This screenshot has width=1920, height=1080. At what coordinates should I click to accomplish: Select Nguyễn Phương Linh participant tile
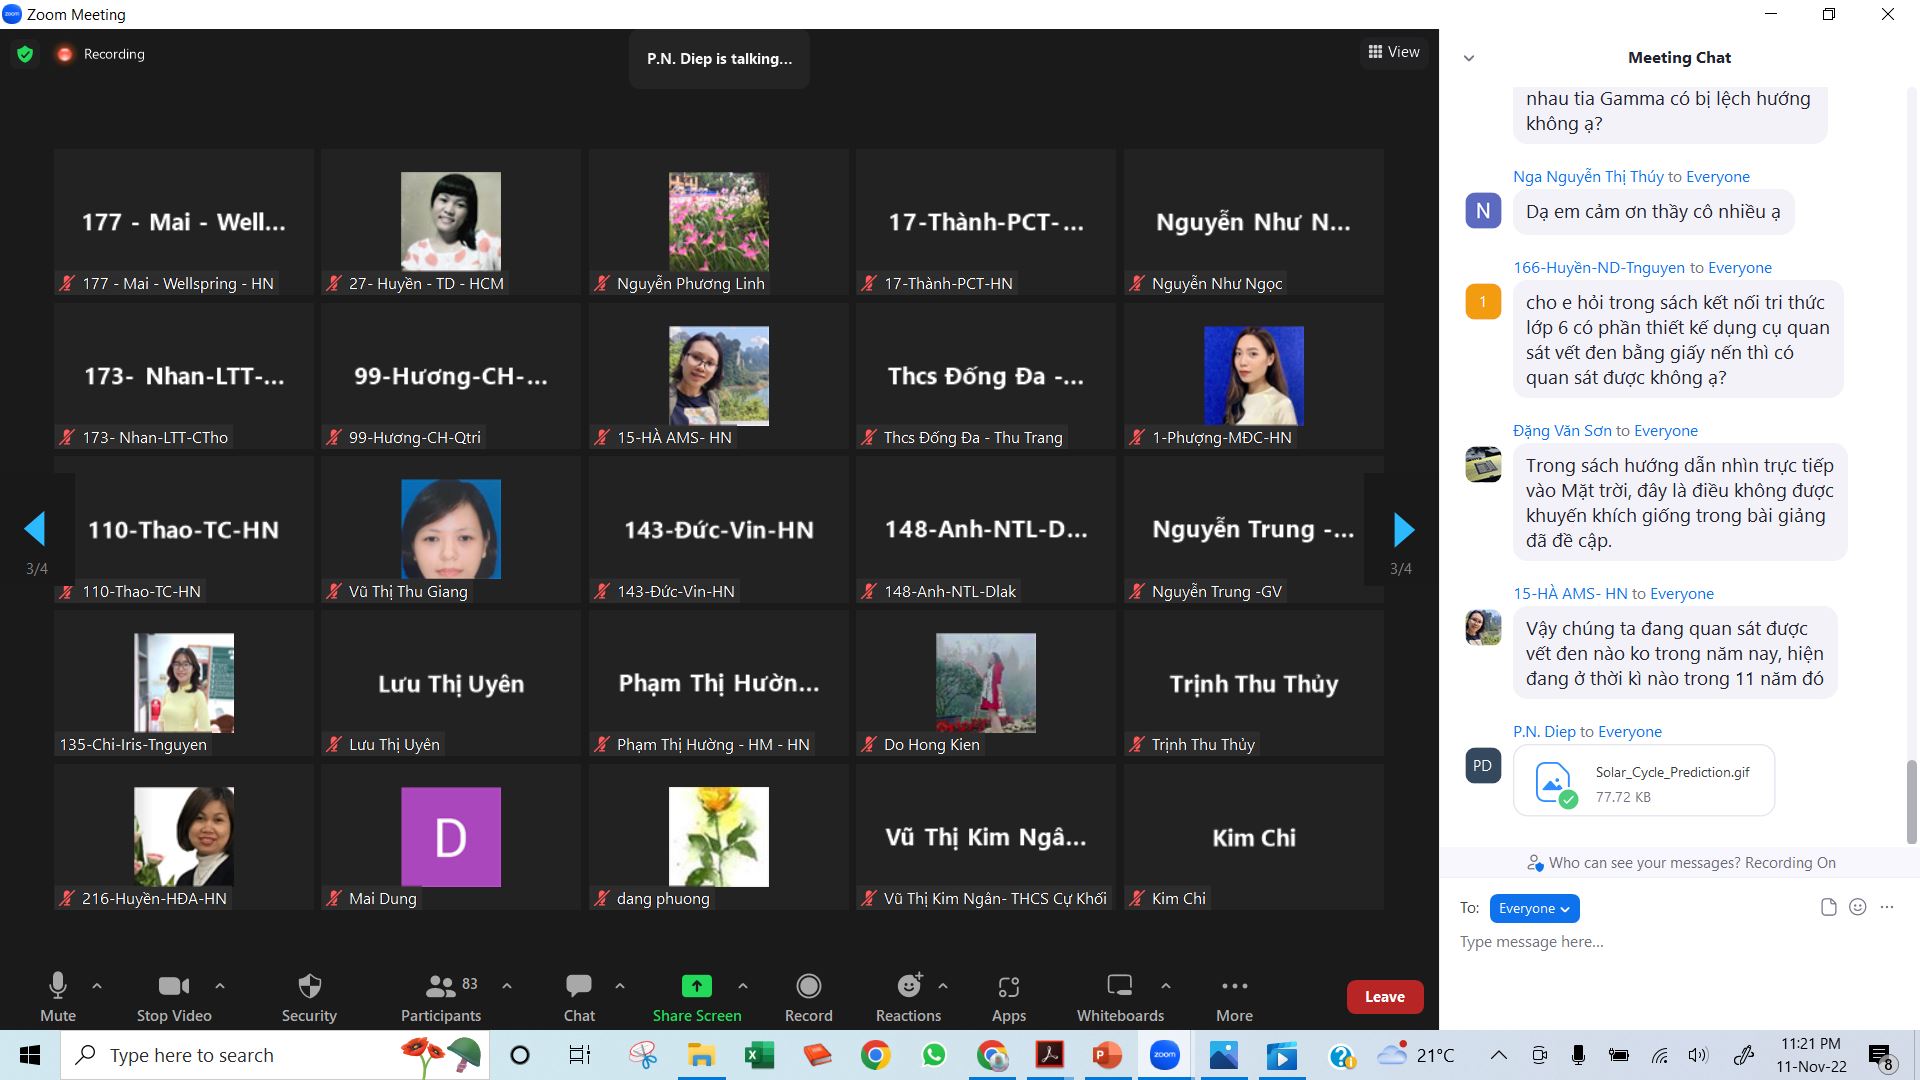coord(719,222)
